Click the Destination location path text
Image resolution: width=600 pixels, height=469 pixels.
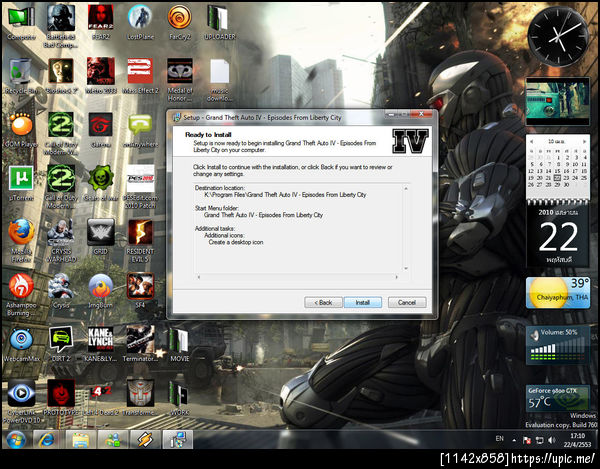pyautogui.click(x=285, y=195)
